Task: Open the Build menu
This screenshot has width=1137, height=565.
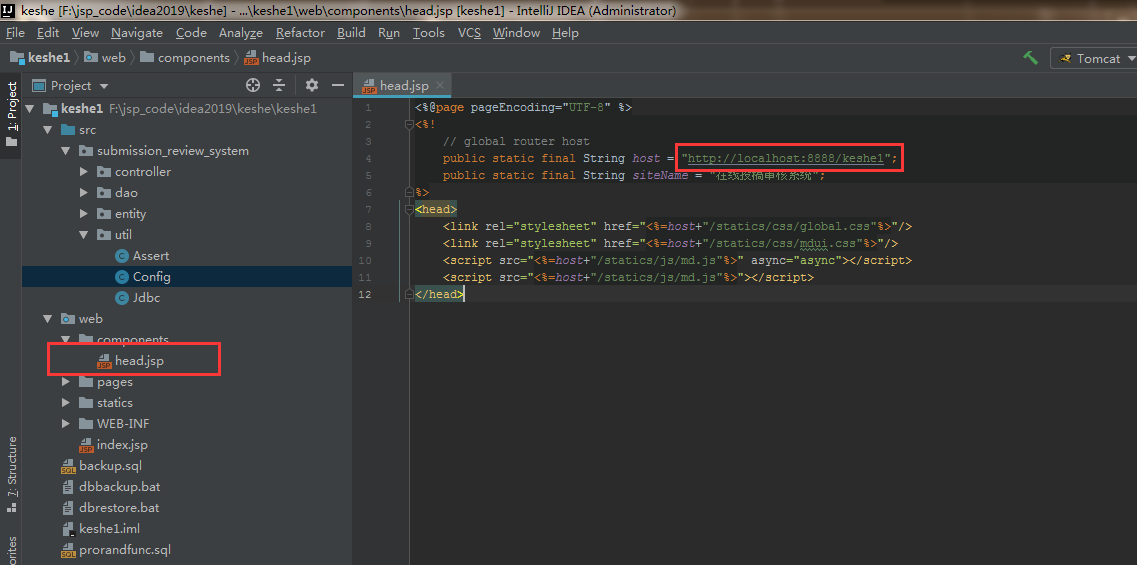Action: 352,33
